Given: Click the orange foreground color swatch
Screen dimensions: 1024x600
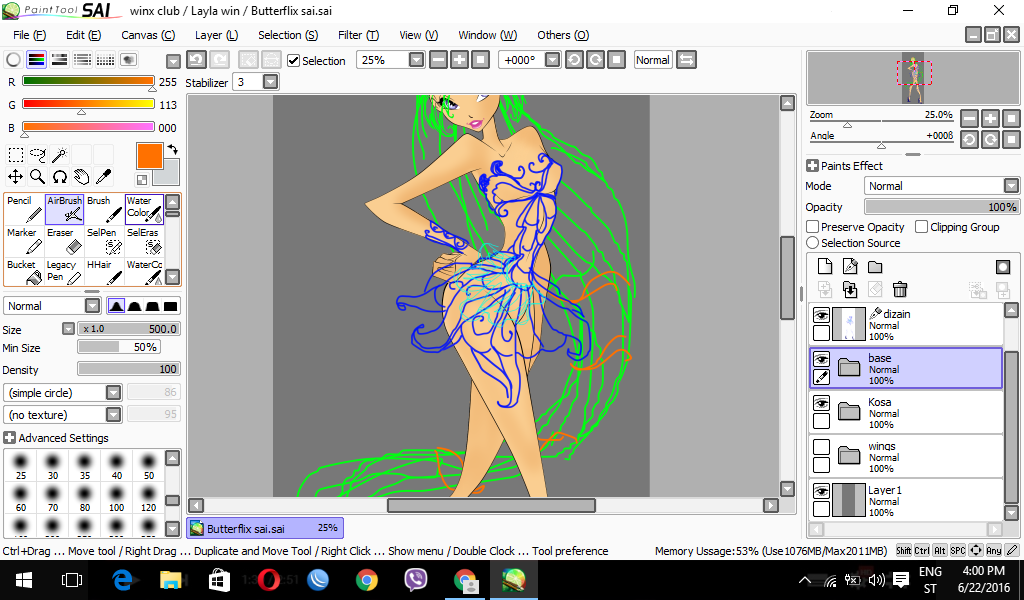Looking at the screenshot, I should tap(150, 157).
